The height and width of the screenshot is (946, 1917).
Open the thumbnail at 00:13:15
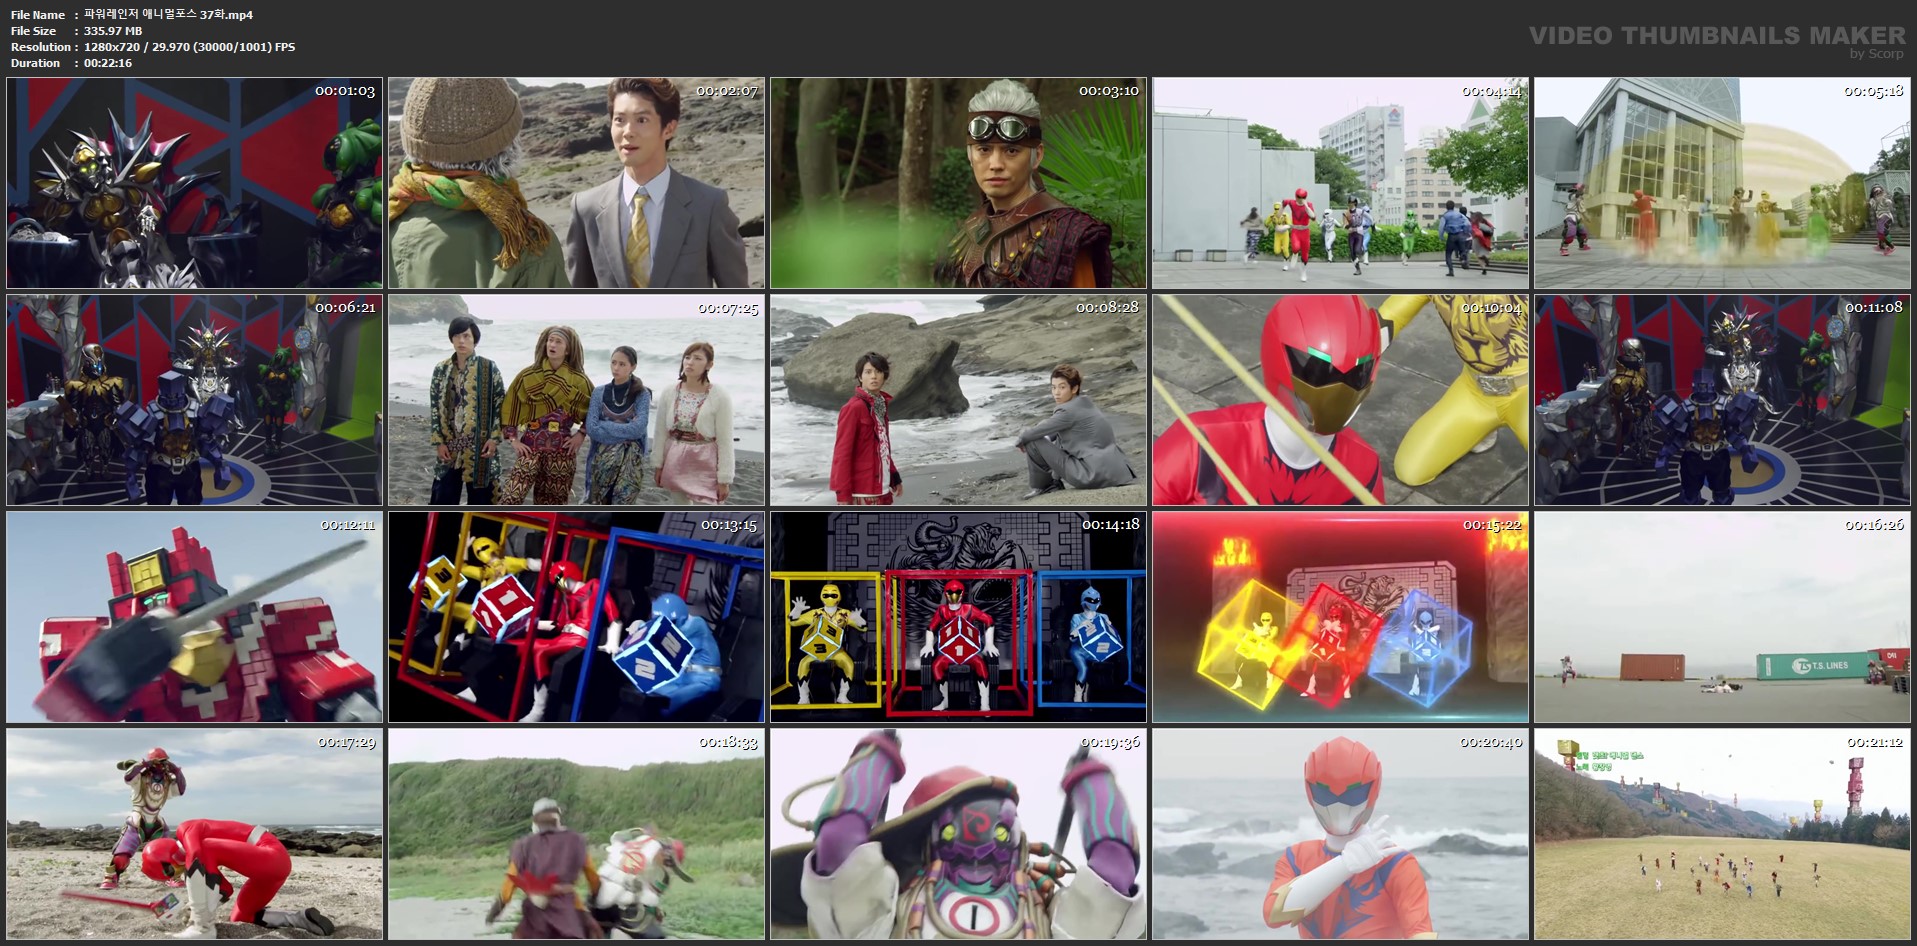coord(576,617)
